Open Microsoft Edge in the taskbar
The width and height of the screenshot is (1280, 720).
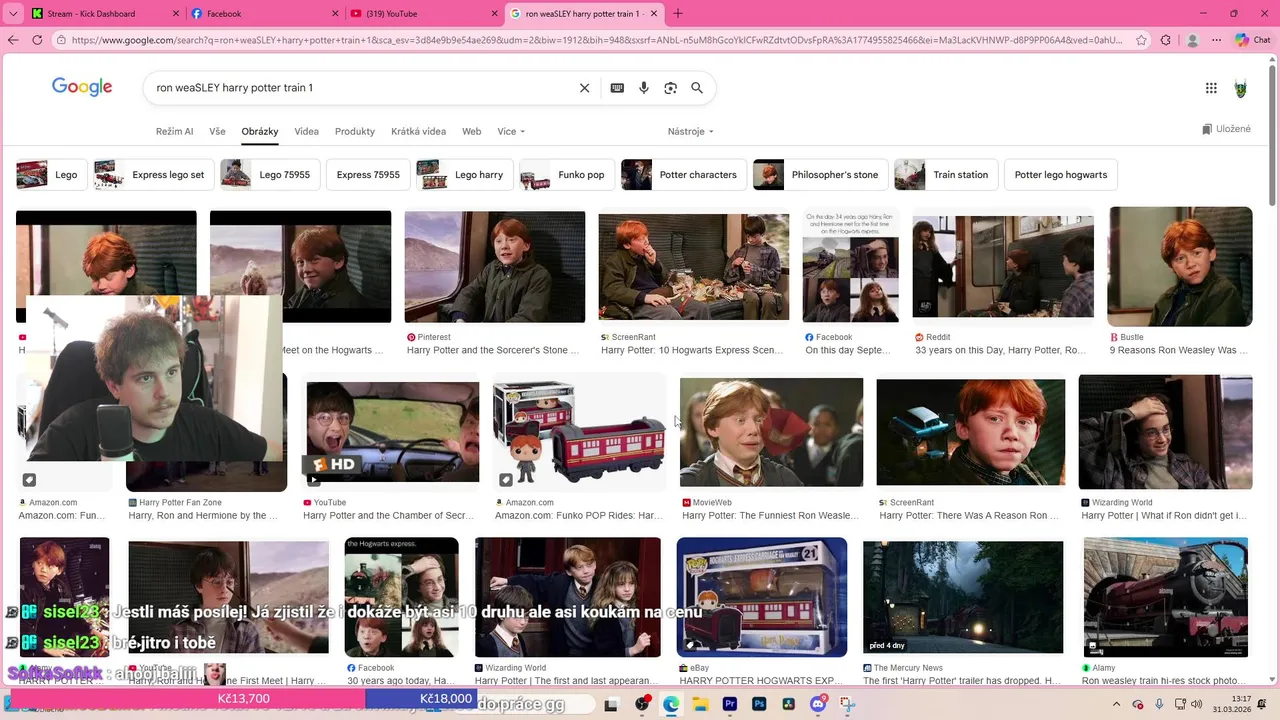click(x=670, y=704)
